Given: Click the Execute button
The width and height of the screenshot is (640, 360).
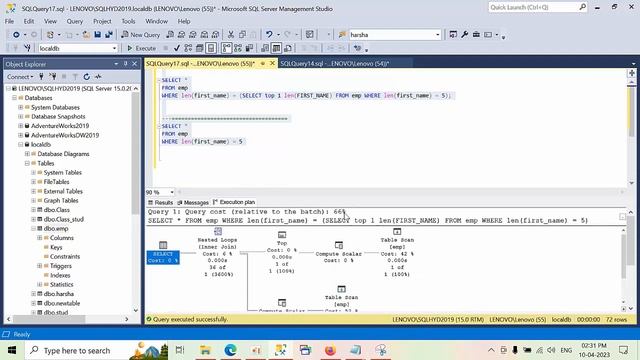Looking at the screenshot, I should point(141,48).
